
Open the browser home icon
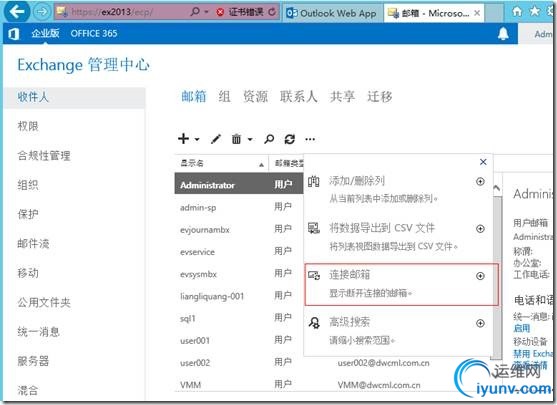click(x=517, y=12)
